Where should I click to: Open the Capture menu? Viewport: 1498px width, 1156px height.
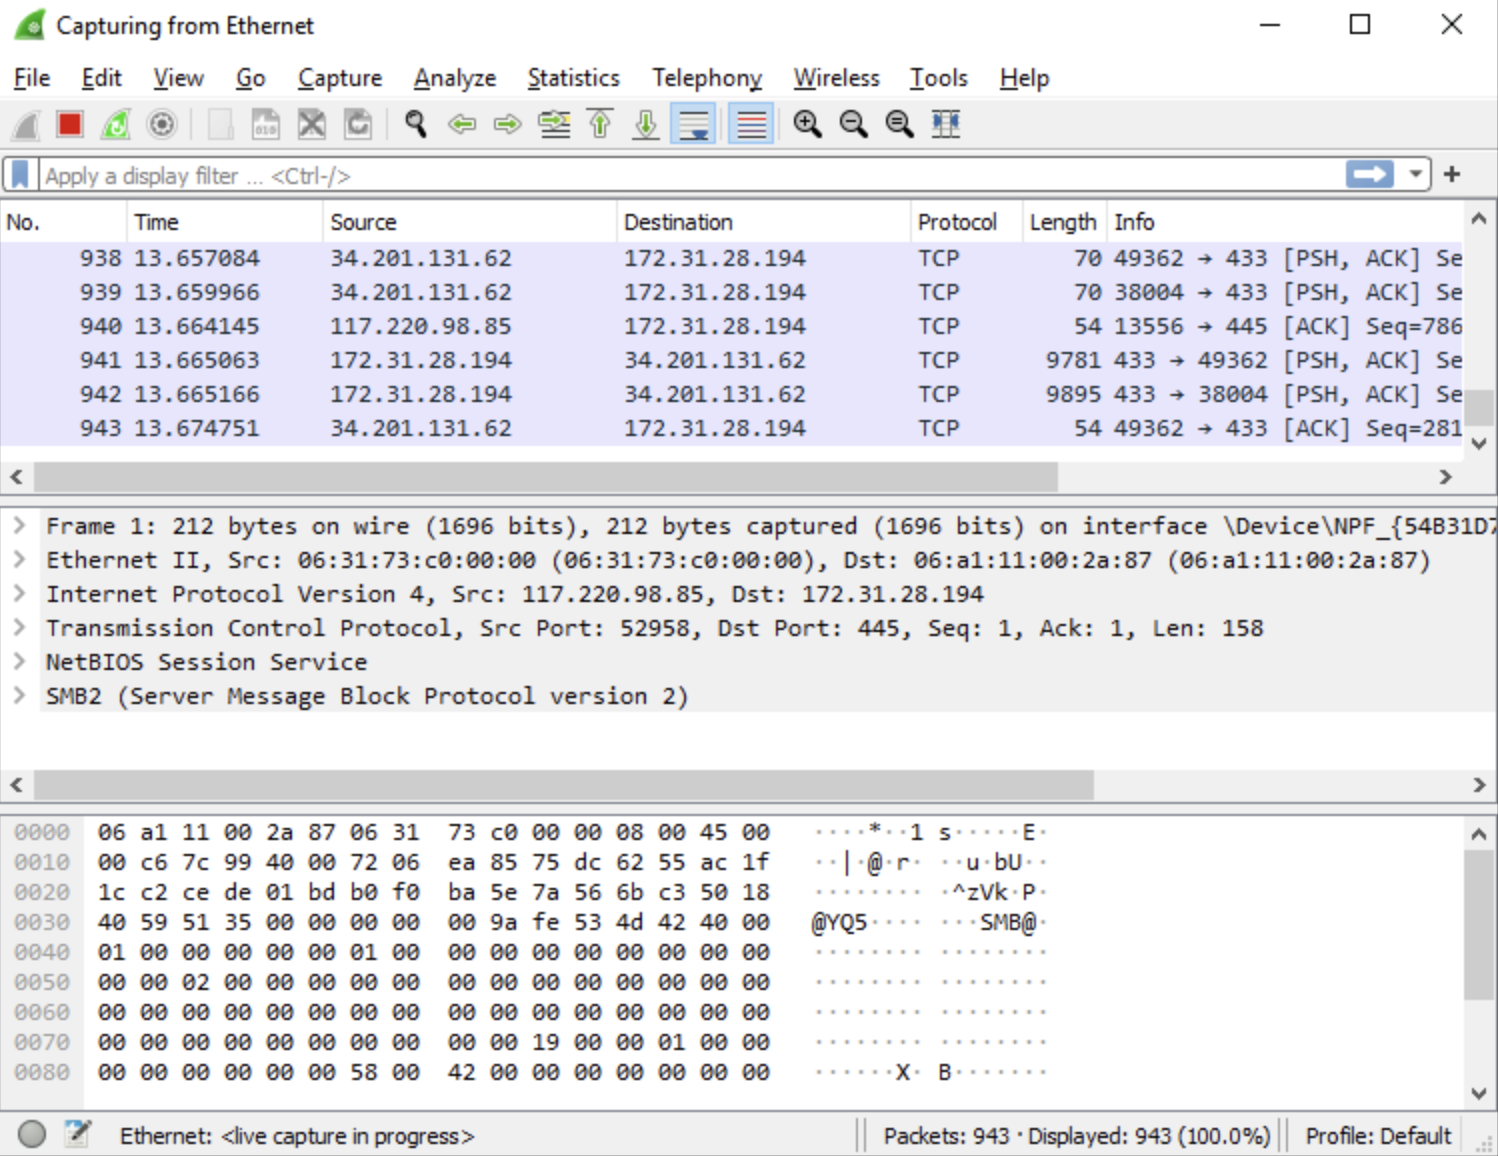(x=340, y=78)
